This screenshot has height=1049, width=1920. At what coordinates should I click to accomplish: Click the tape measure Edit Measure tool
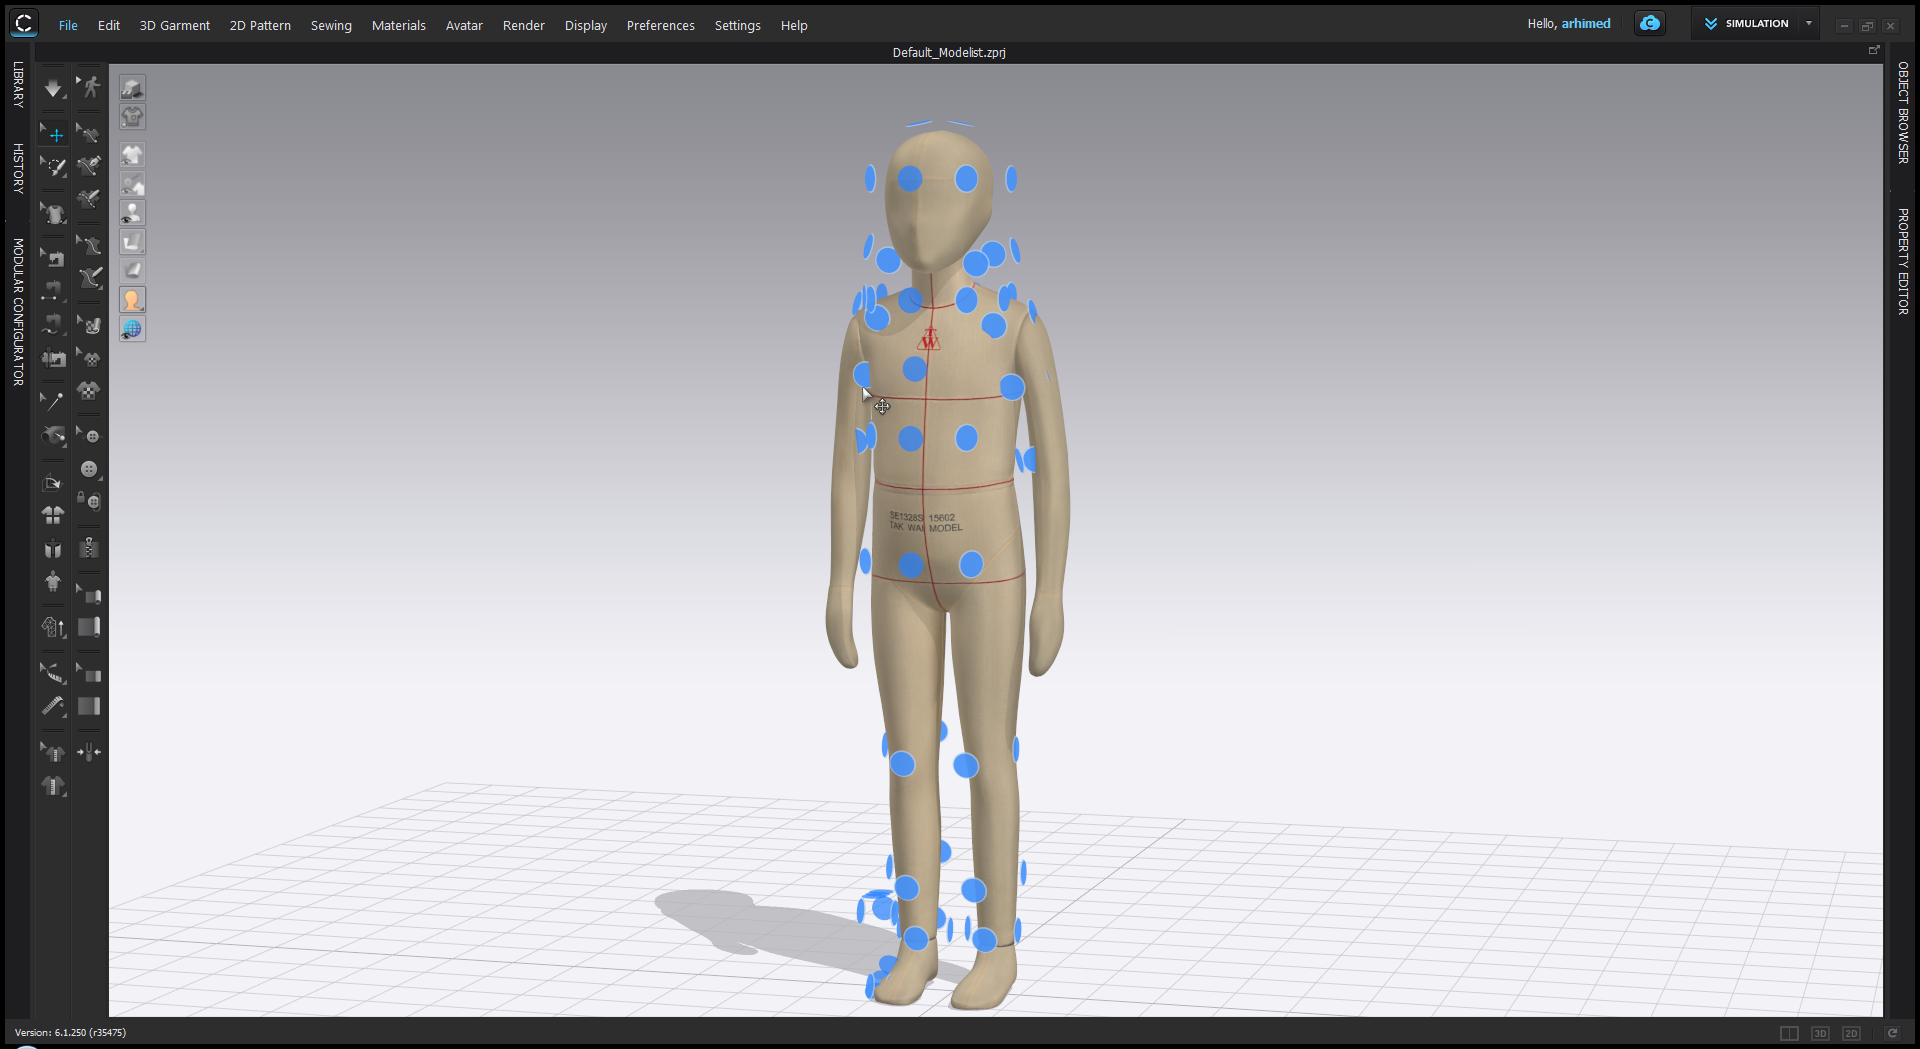(x=53, y=706)
